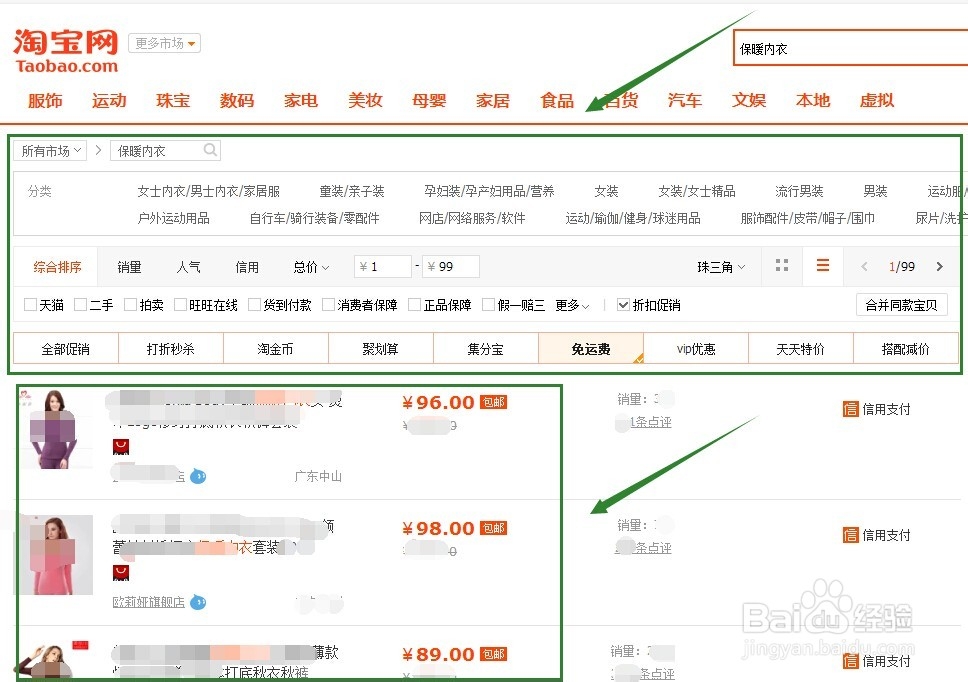This screenshot has height=682, width=968.
Task: Go to next page with right arrow
Action: pyautogui.click(x=940, y=267)
